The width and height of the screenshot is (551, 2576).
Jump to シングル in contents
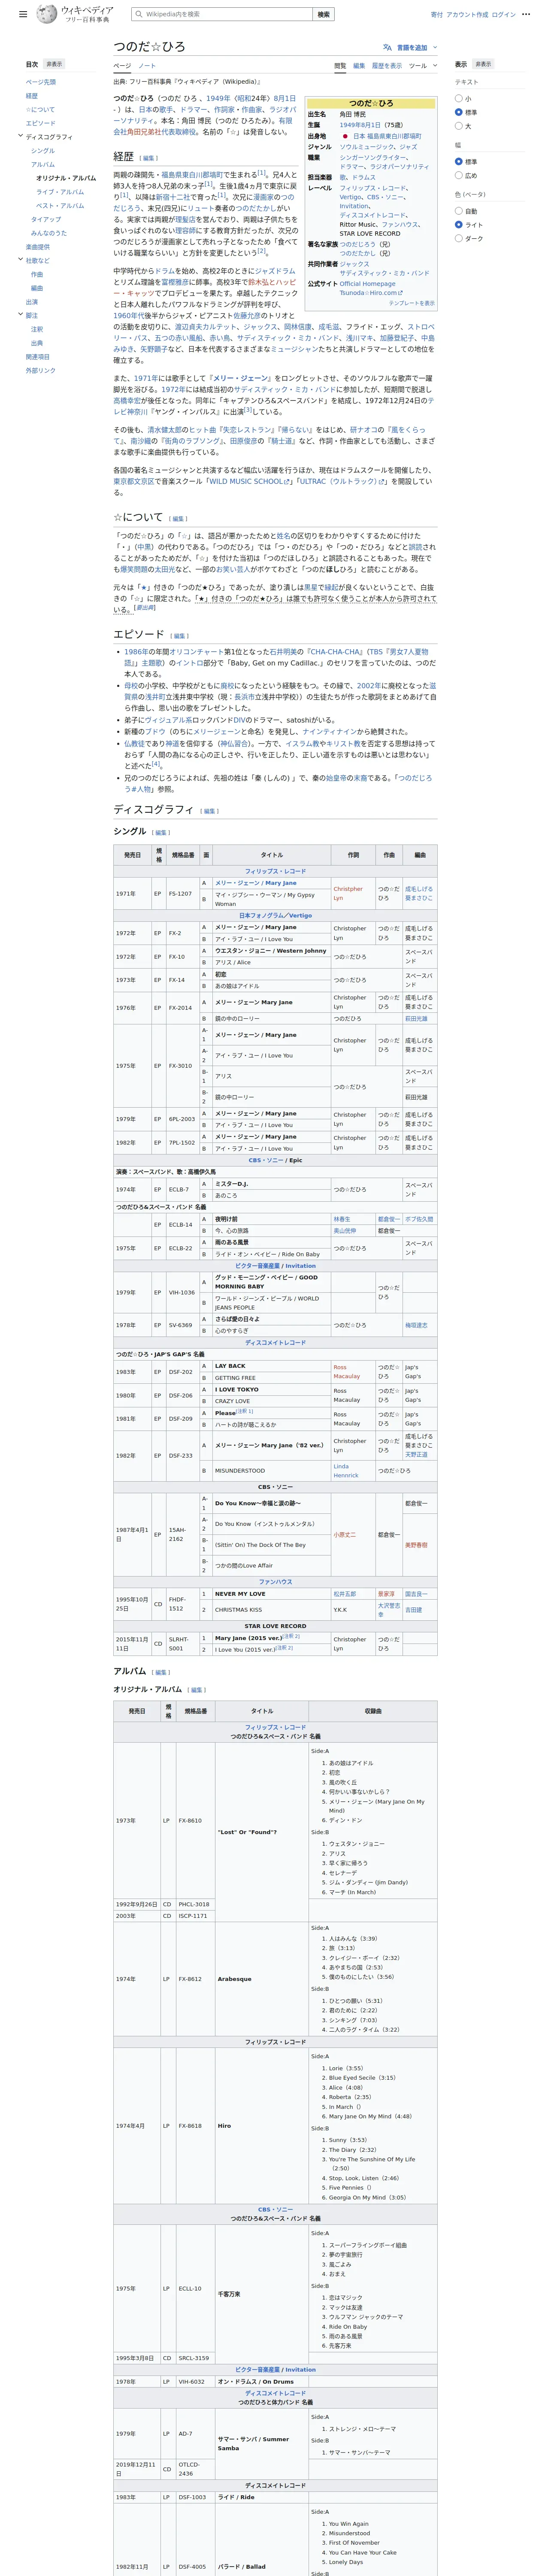pos(43,151)
